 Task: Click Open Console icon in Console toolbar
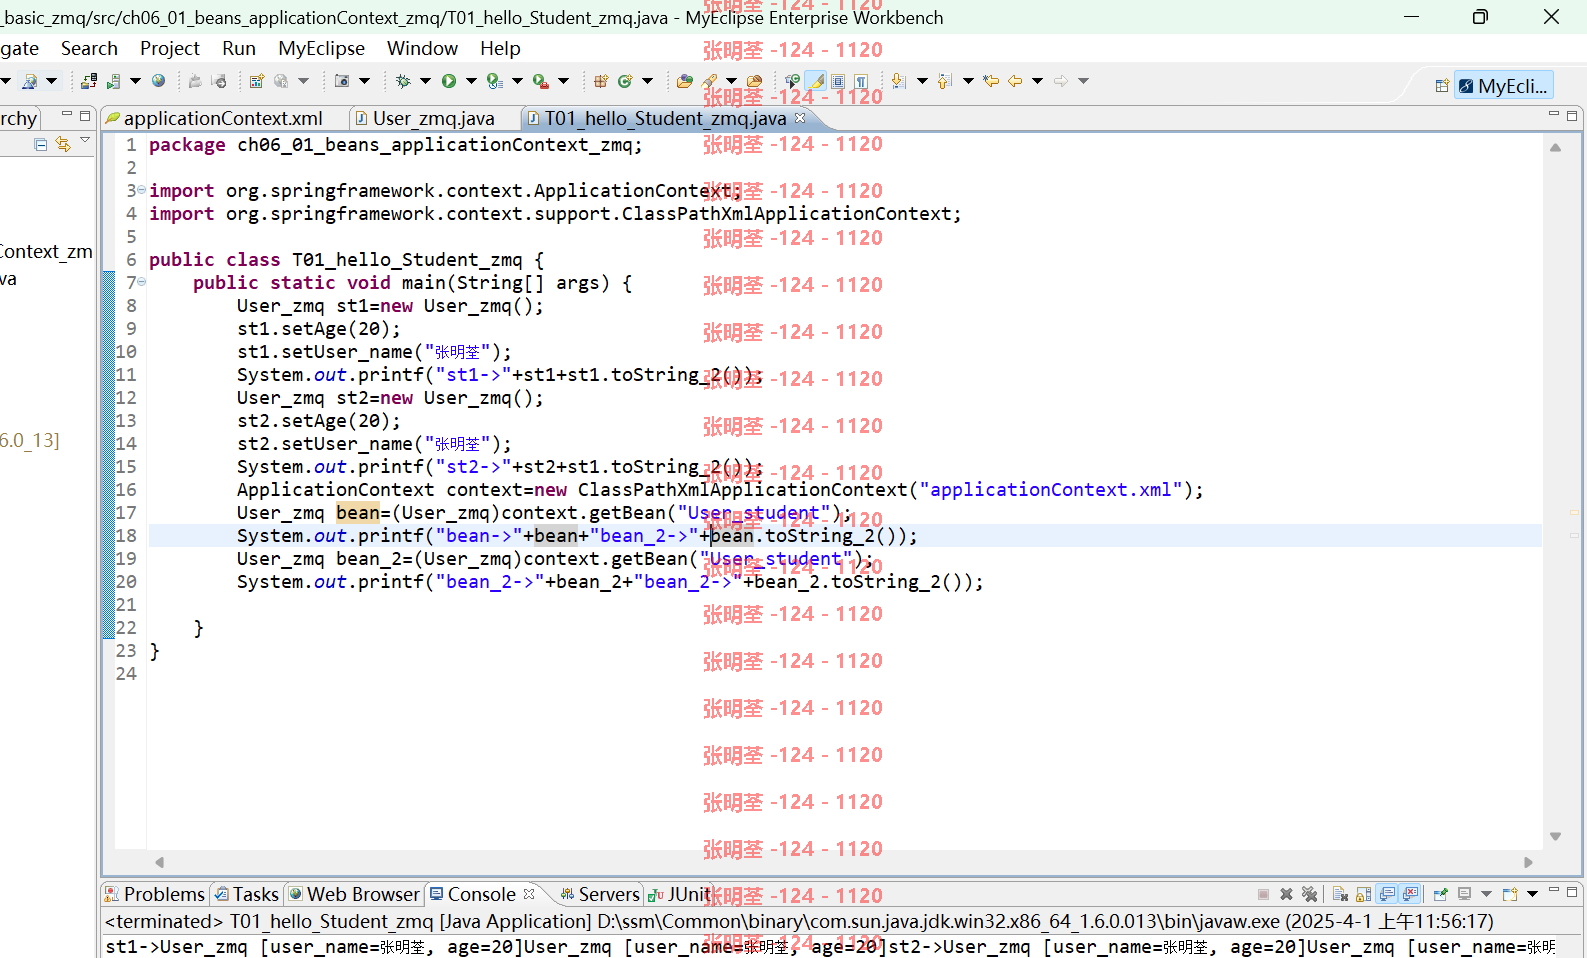pos(1510,894)
